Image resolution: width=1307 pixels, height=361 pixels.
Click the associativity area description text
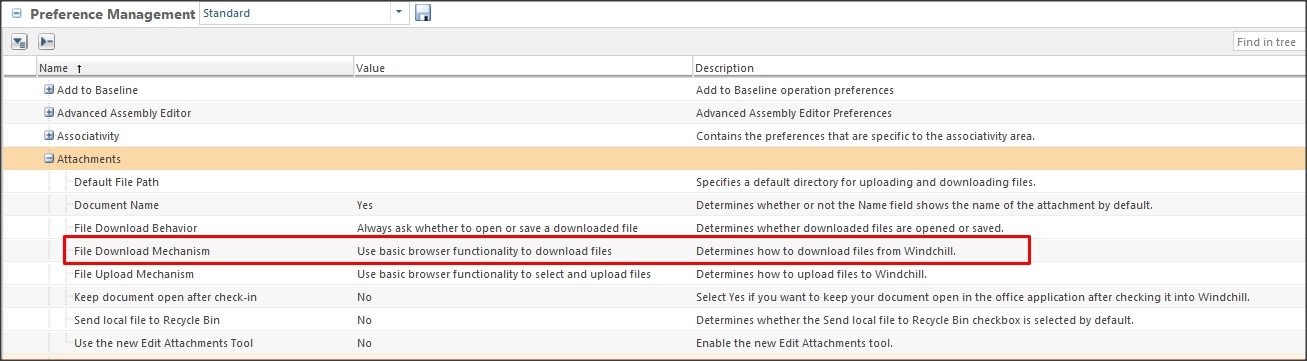(865, 136)
